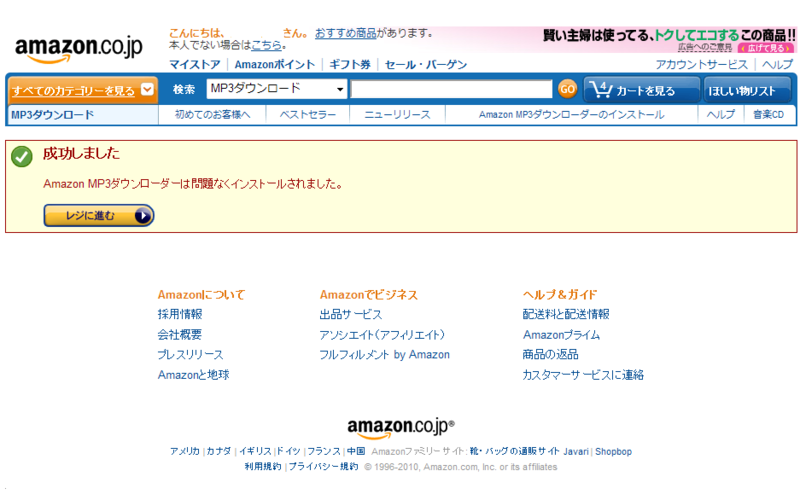Select the 初めてのお客様へ tab
This screenshot has height=500, width=800.
pyautogui.click(x=212, y=115)
